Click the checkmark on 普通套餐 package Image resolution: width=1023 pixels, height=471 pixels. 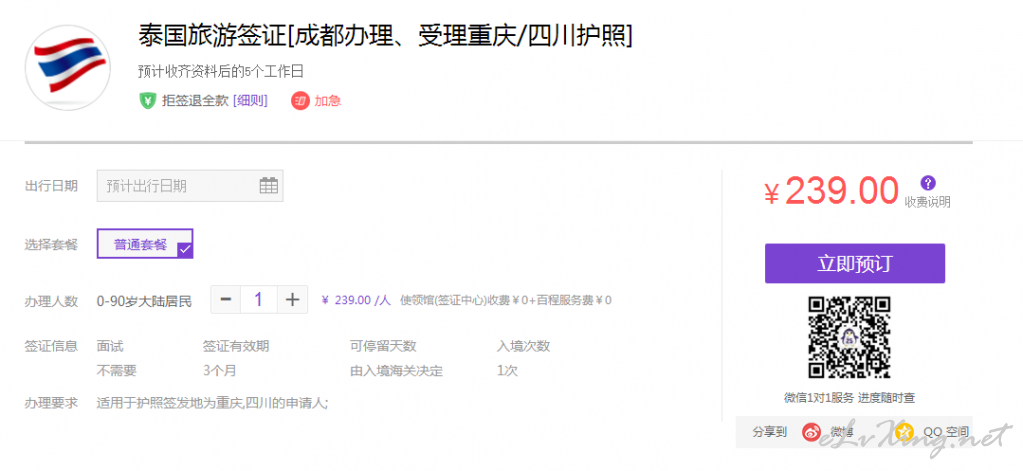[x=184, y=250]
